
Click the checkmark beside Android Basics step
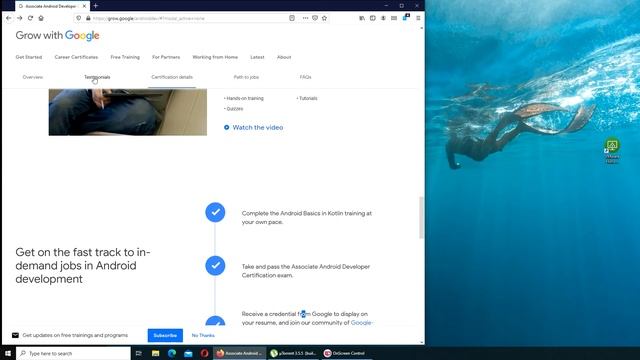(x=215, y=212)
